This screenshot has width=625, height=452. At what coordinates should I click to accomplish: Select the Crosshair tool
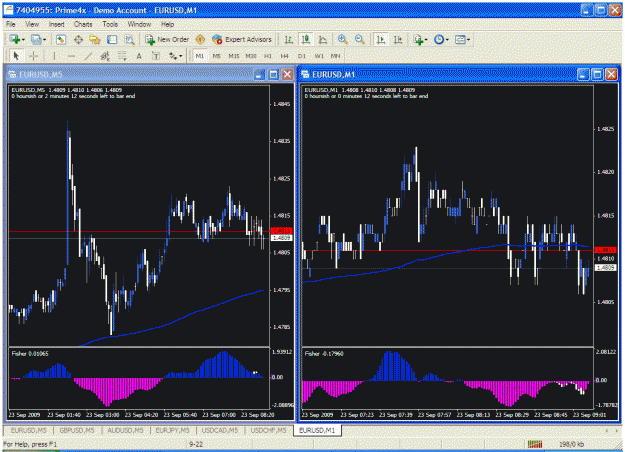point(33,56)
